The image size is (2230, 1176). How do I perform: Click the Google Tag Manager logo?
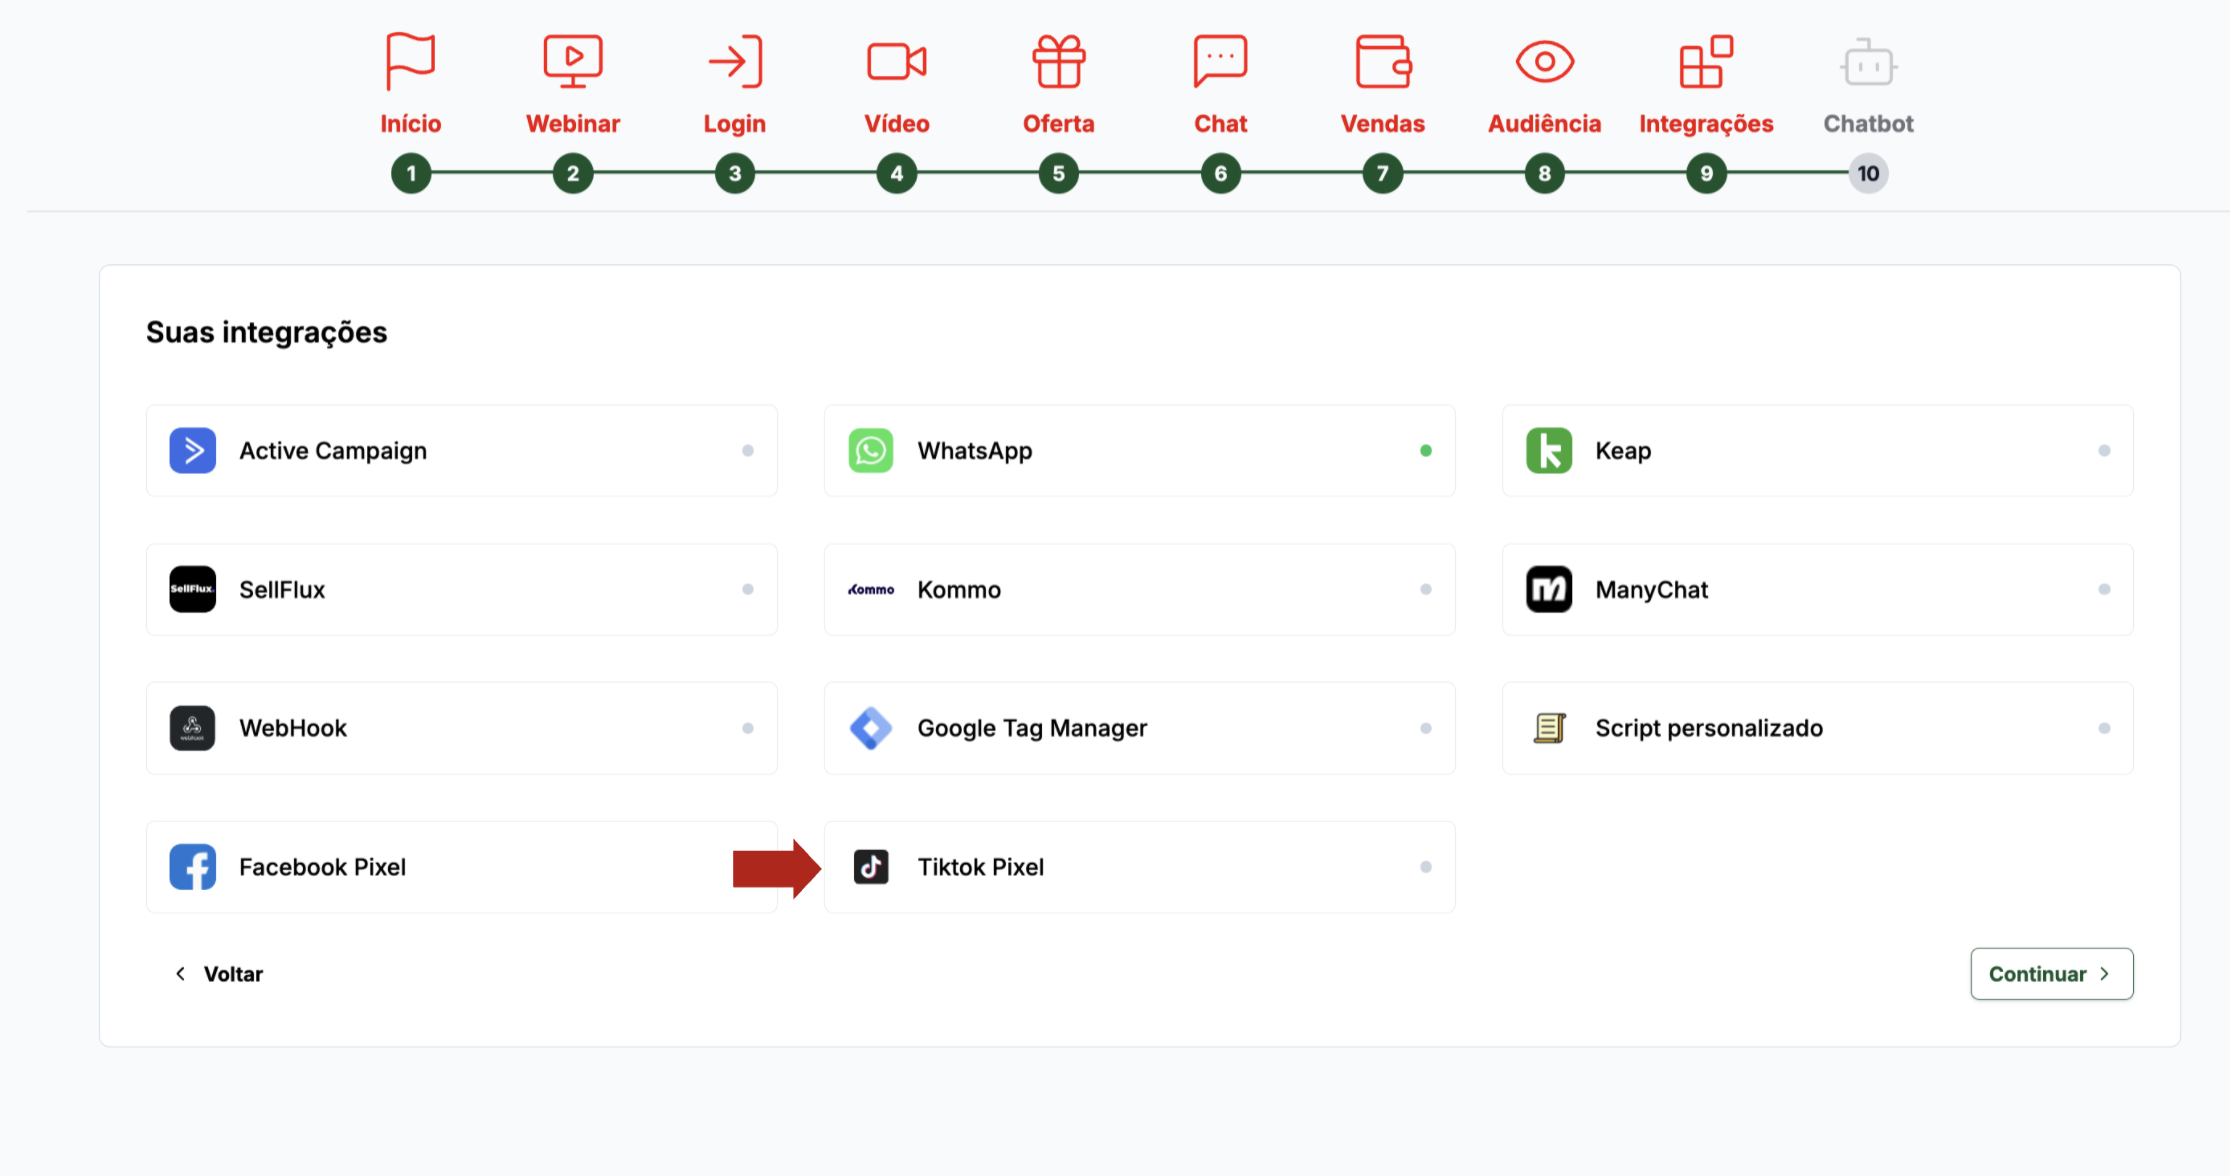(871, 728)
